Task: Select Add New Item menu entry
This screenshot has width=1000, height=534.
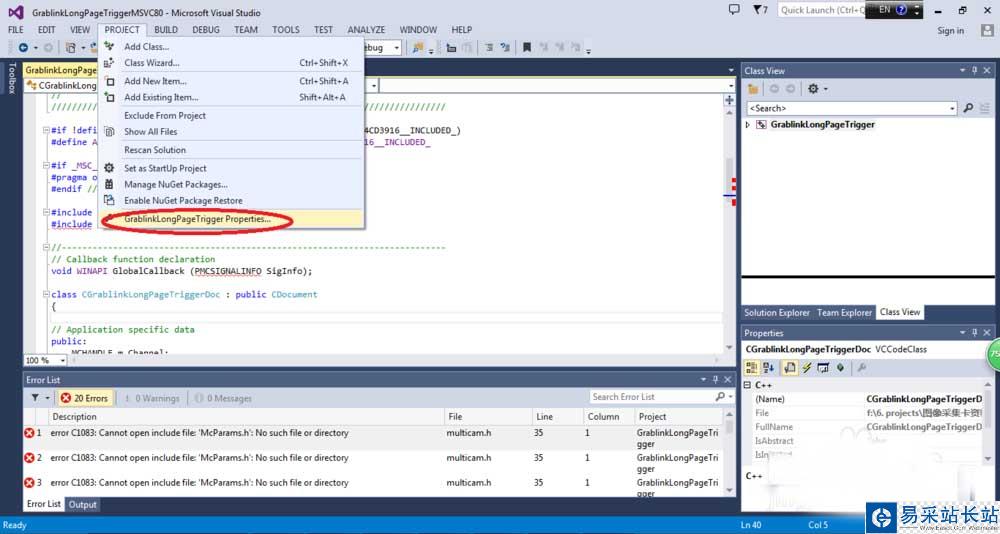Action: pyautogui.click(x=232, y=81)
